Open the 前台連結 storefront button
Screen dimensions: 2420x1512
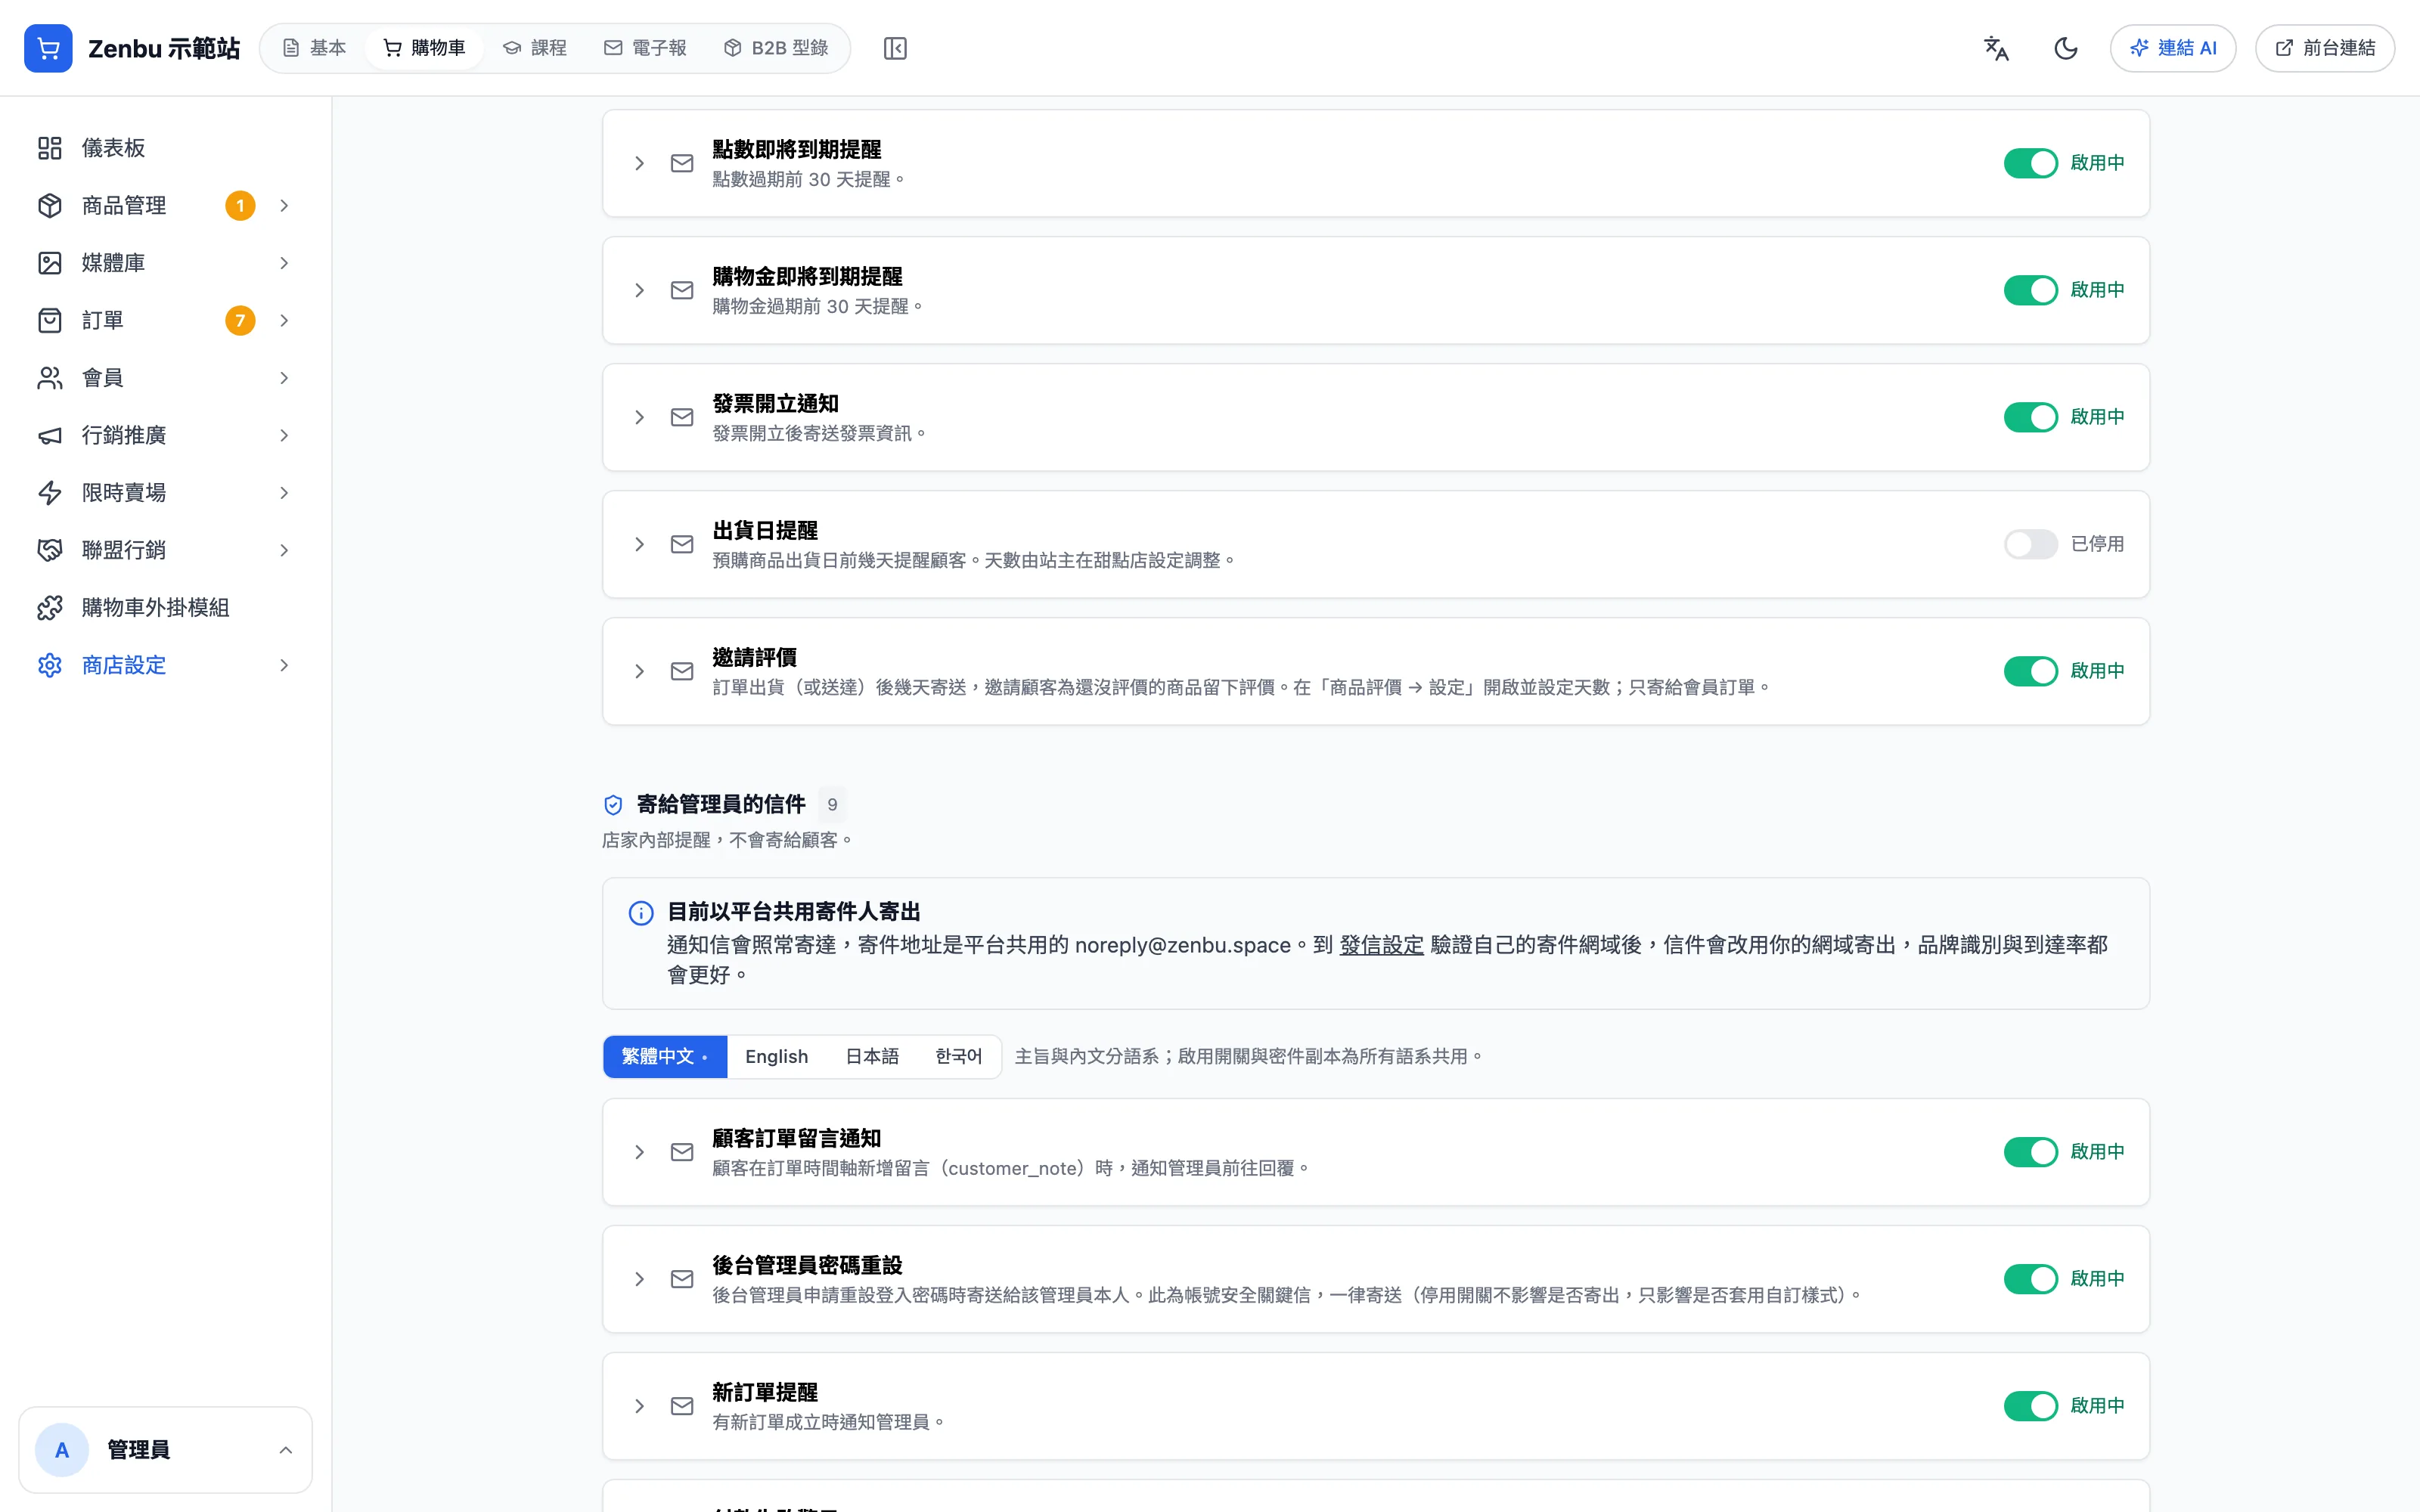pyautogui.click(x=2324, y=48)
